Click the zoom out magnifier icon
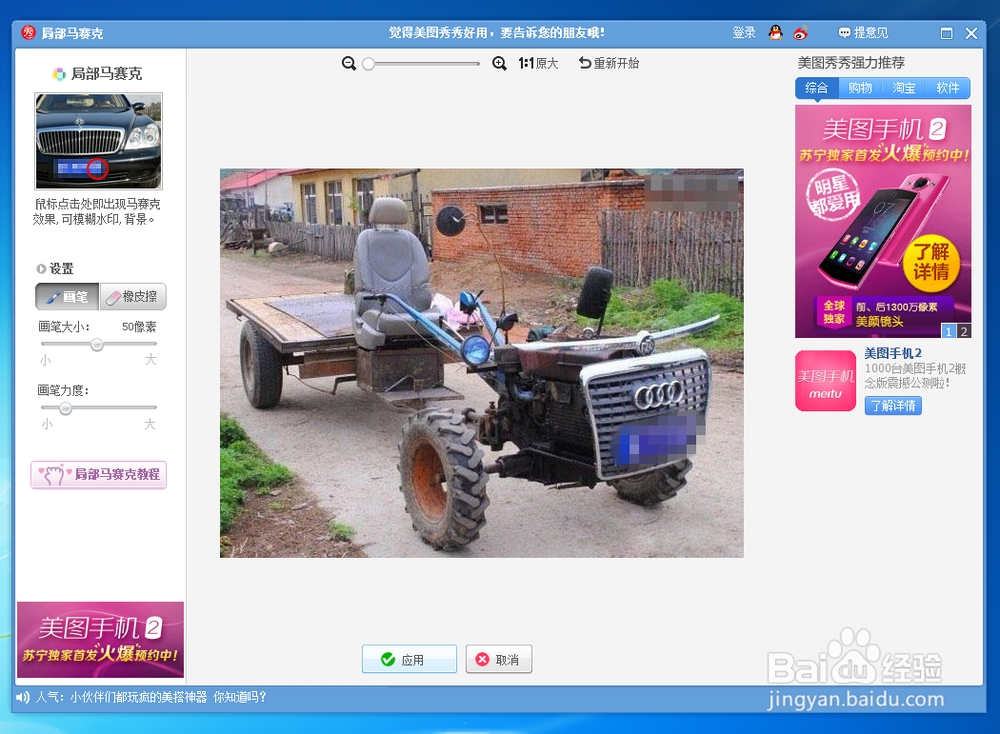Image resolution: width=1000 pixels, height=734 pixels. pos(349,63)
